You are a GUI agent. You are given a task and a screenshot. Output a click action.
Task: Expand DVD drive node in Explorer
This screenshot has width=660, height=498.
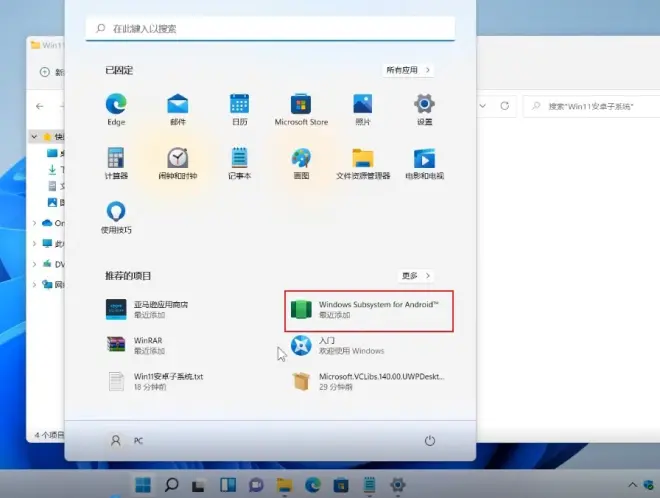(x=34, y=264)
